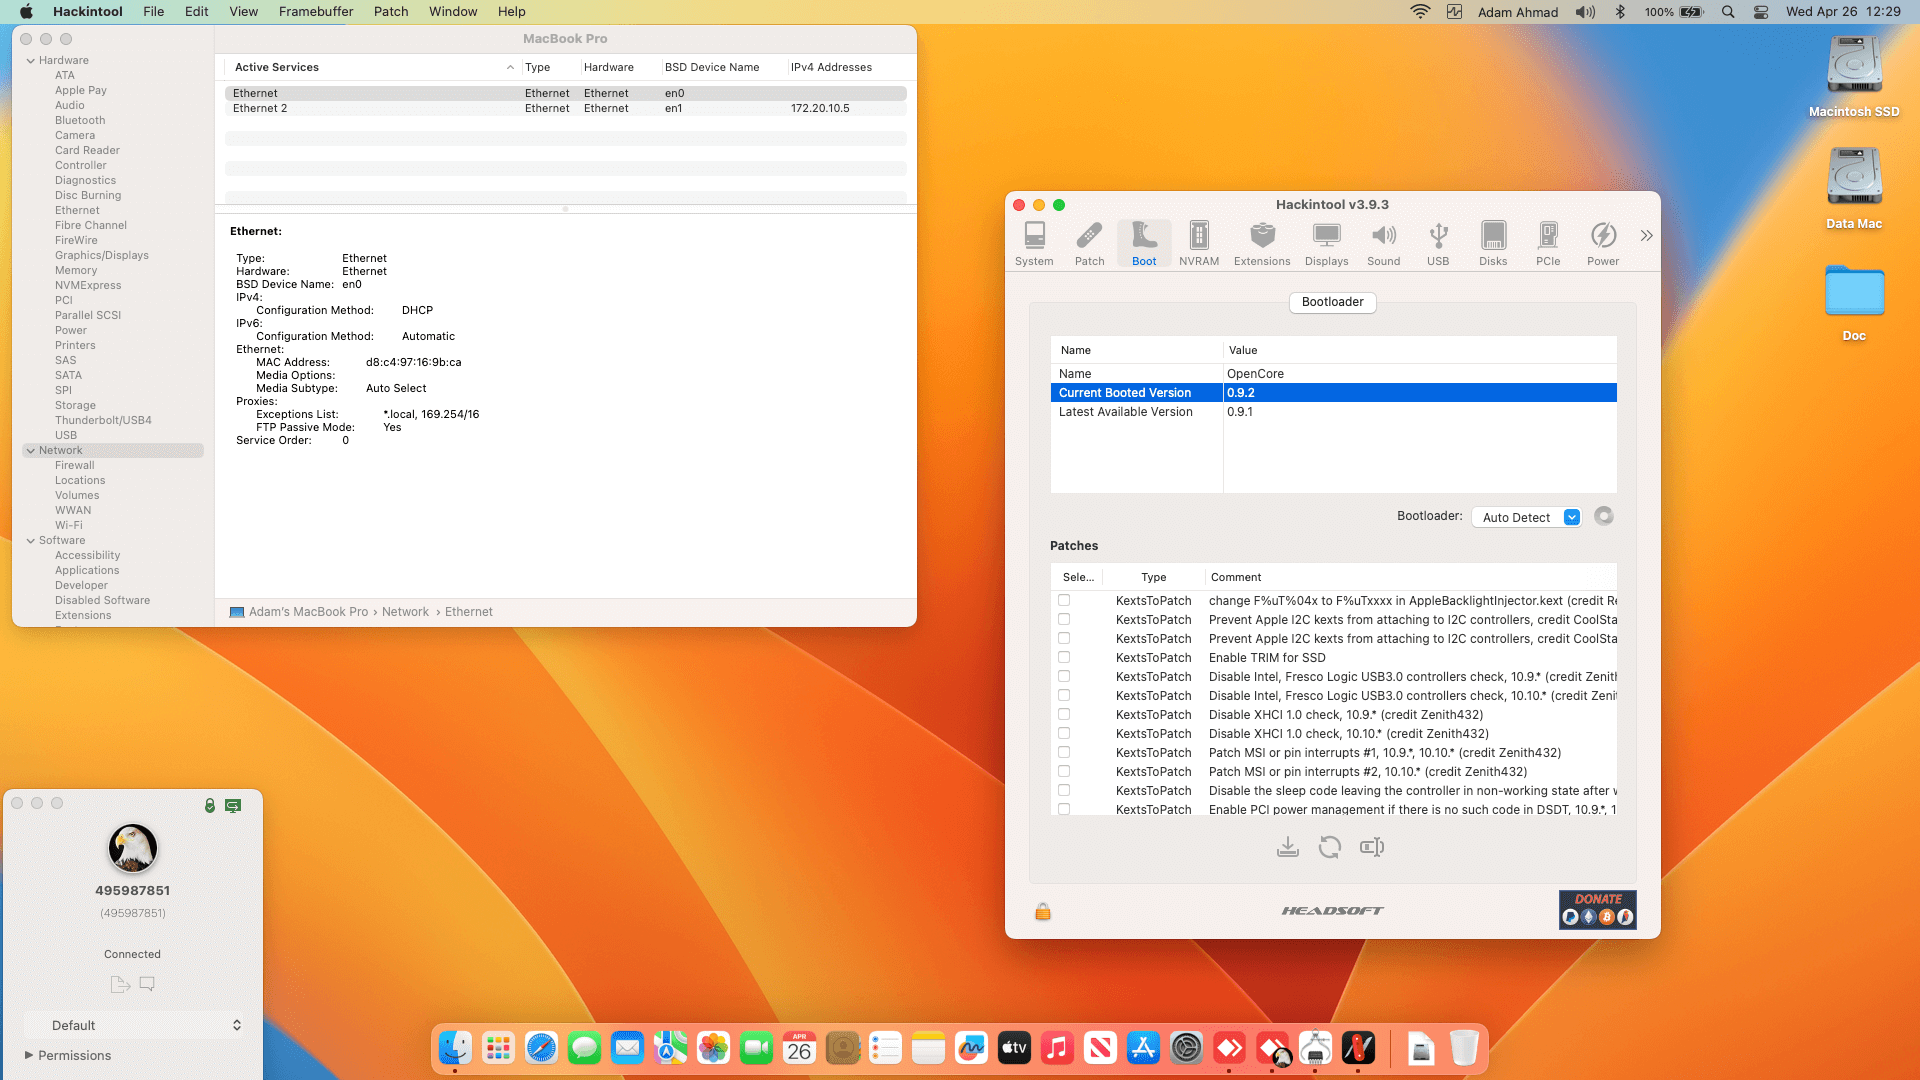Screen dimensions: 1920x1080
Task: Open the Default dropdown in AnyDesk panel
Action: pyautogui.click(x=134, y=1025)
